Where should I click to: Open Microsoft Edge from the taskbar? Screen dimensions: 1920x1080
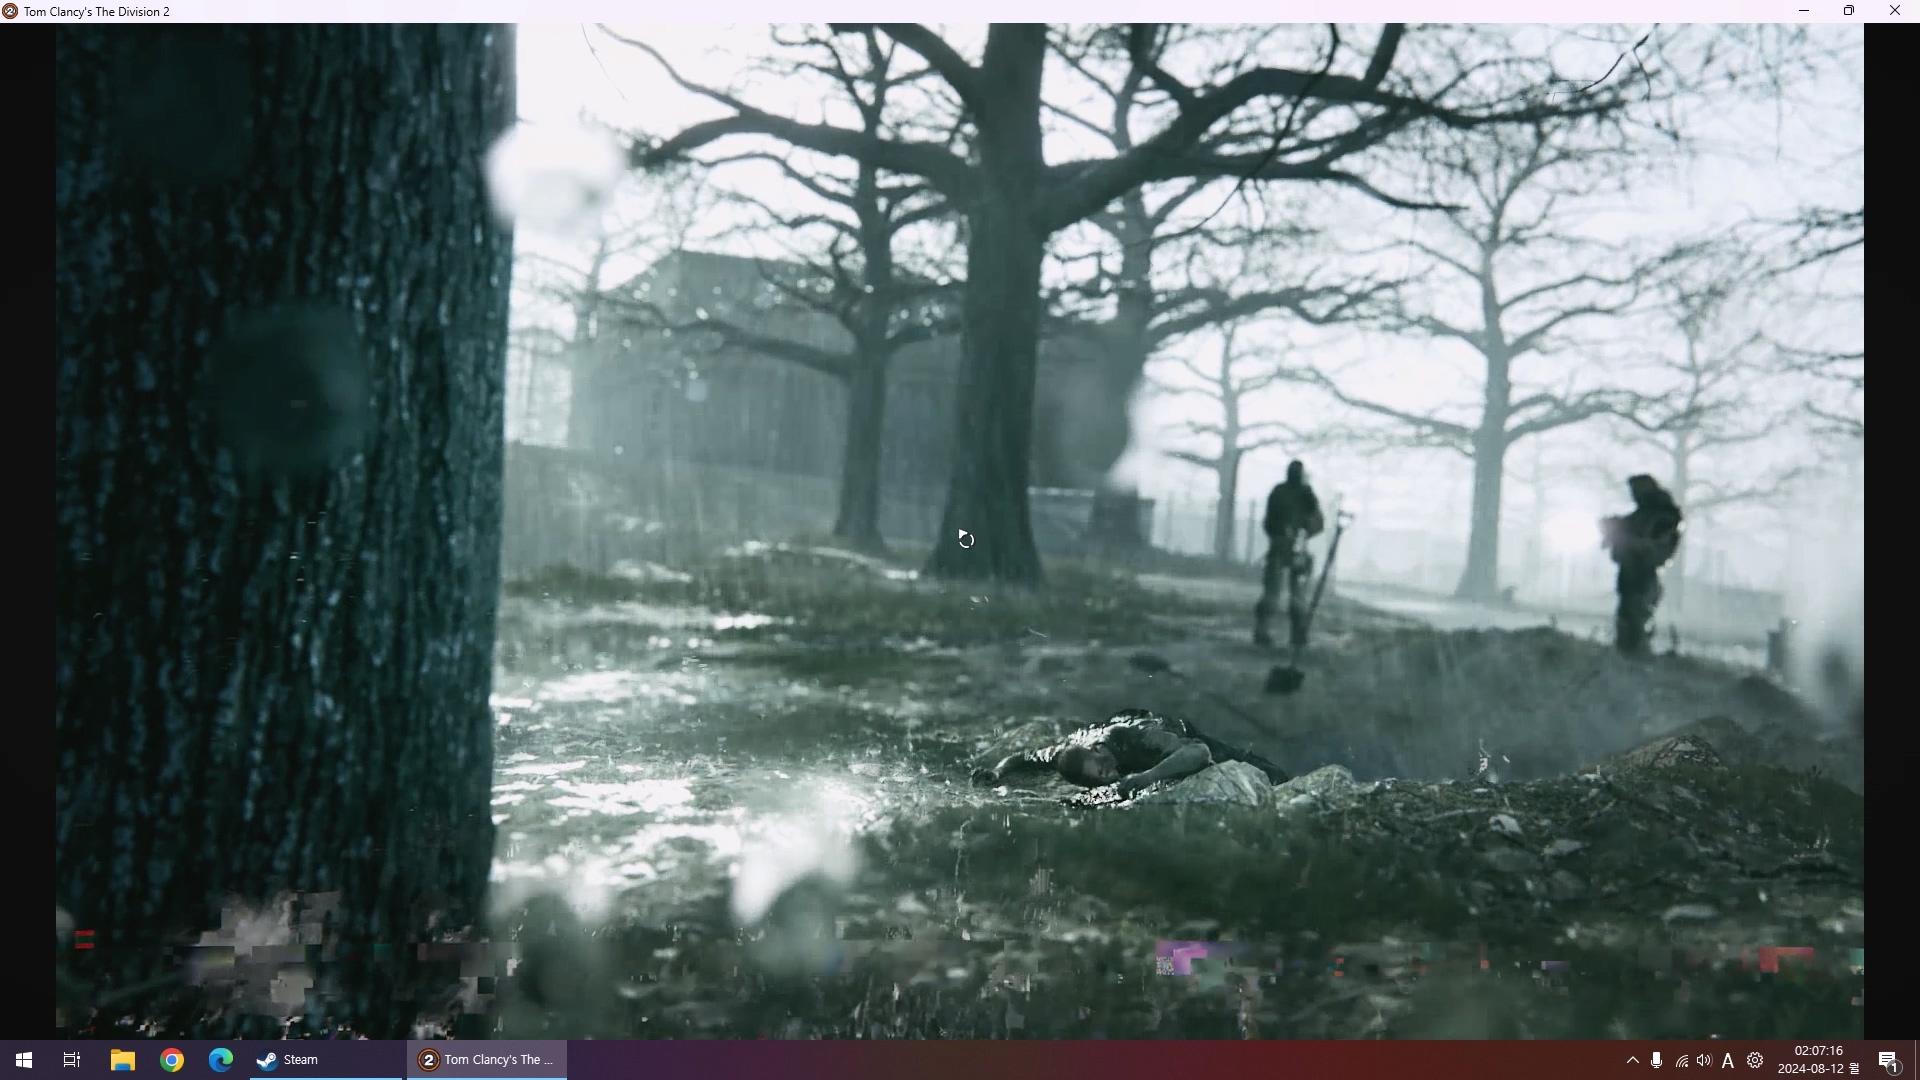coord(221,1060)
